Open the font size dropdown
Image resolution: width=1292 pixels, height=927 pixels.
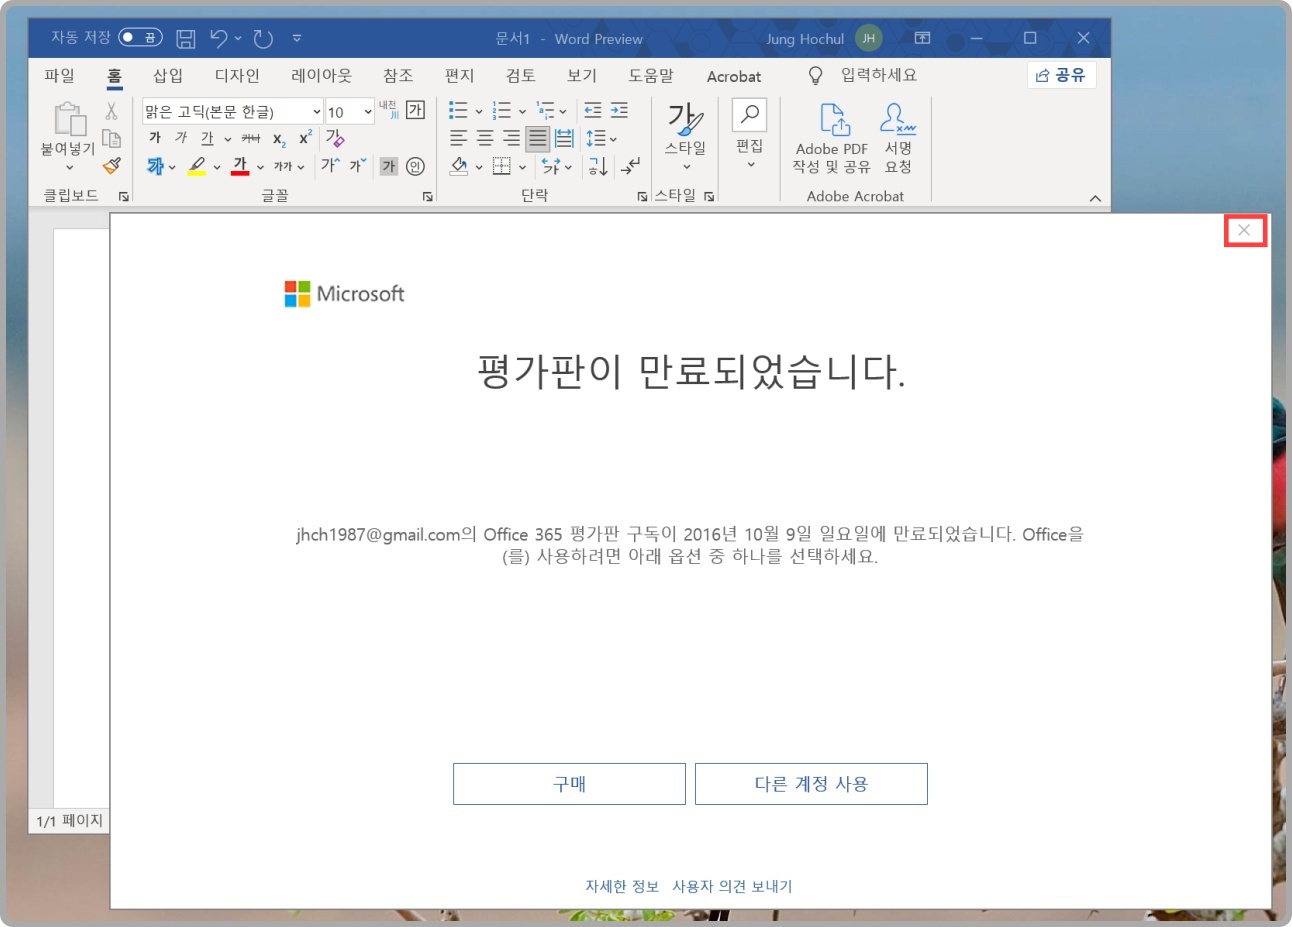(x=366, y=110)
